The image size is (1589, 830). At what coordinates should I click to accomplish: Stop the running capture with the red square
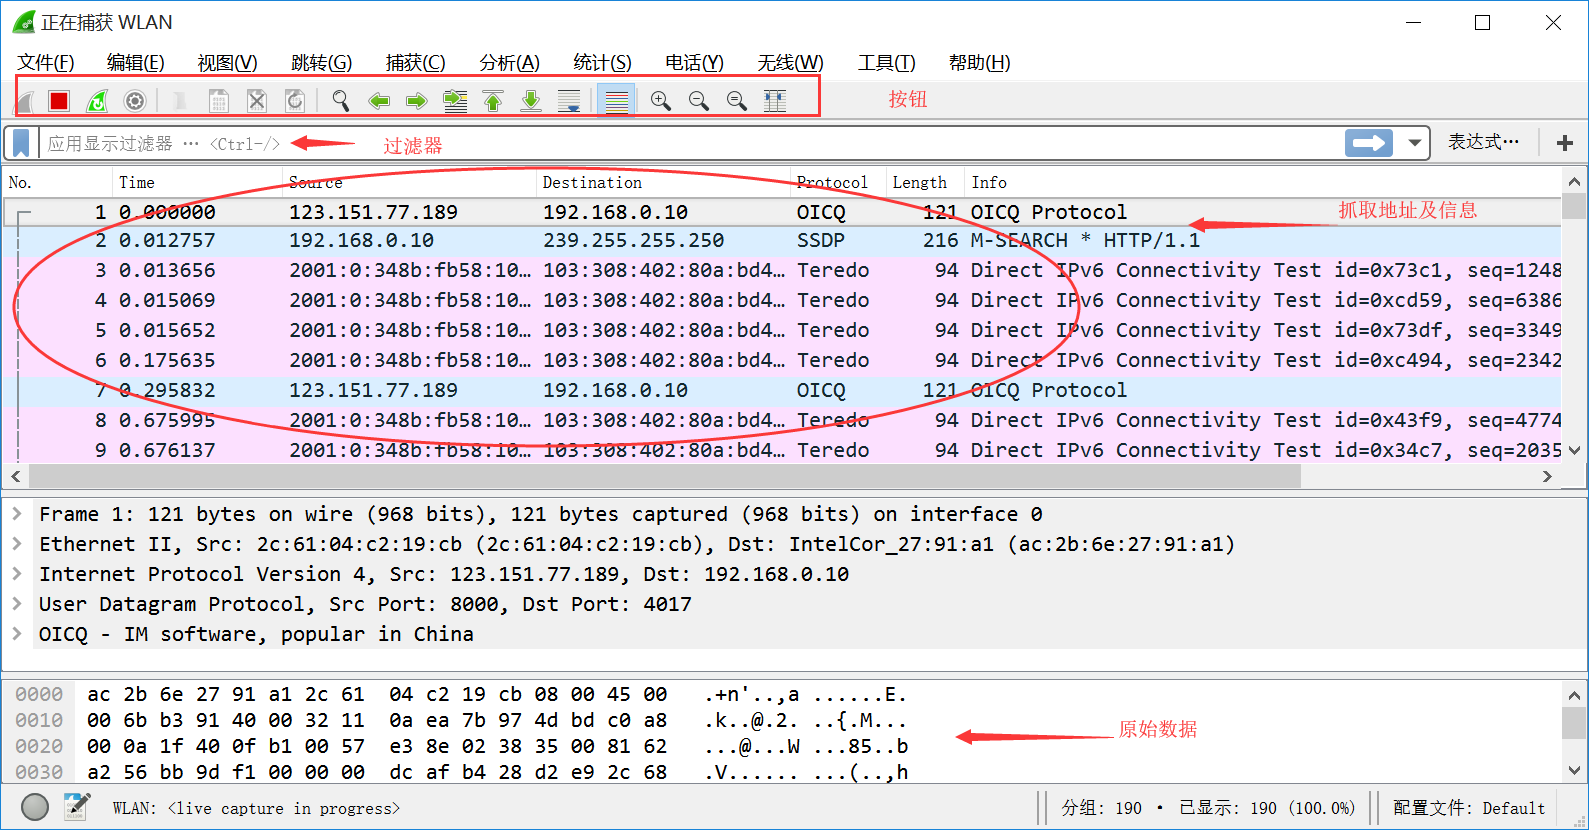pos(59,101)
